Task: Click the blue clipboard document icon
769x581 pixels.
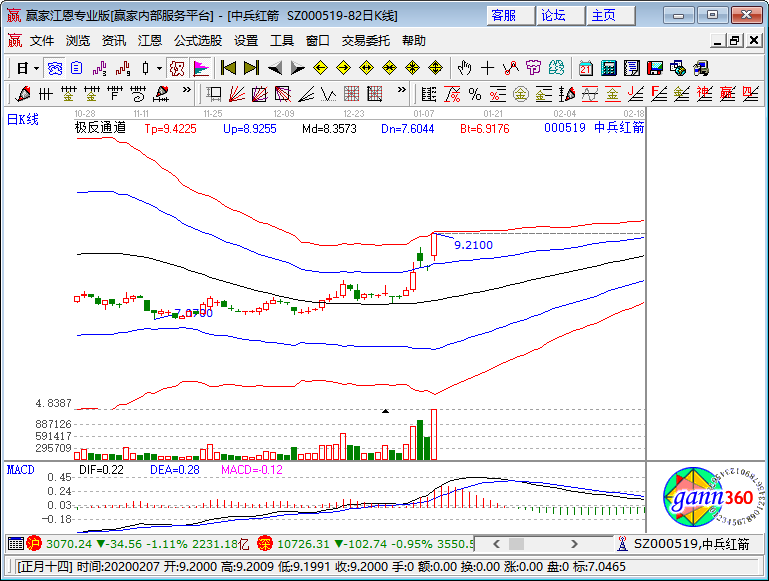Action: click(77, 68)
